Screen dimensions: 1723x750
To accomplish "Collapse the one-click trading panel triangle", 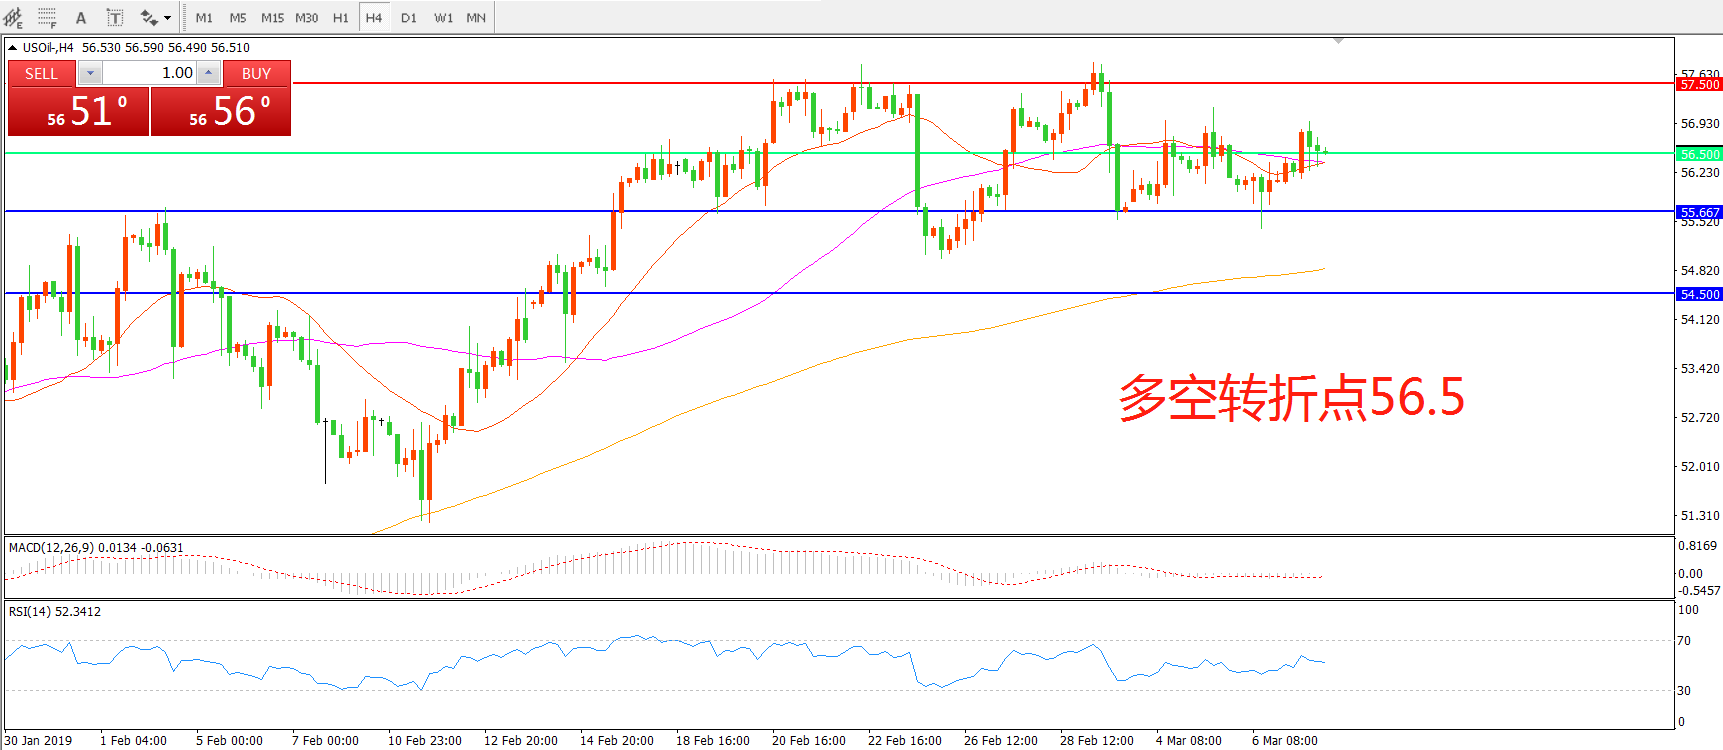I will pyautogui.click(x=13, y=48).
